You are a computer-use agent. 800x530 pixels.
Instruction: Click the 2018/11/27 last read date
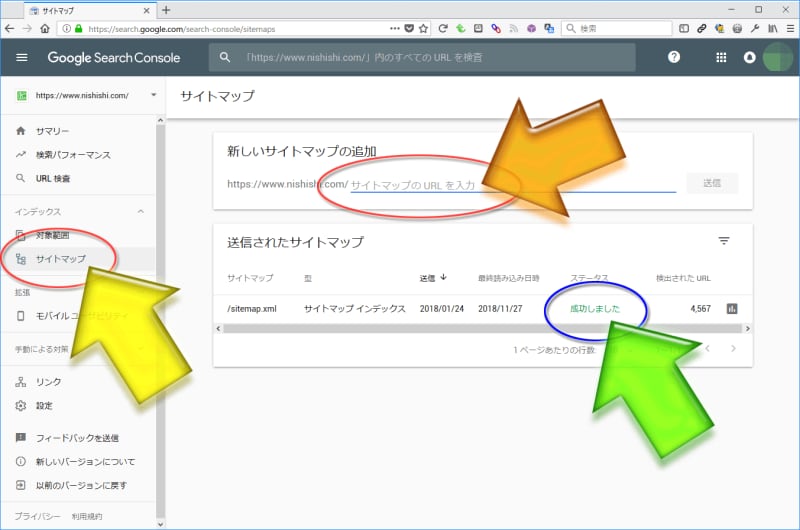click(x=500, y=309)
